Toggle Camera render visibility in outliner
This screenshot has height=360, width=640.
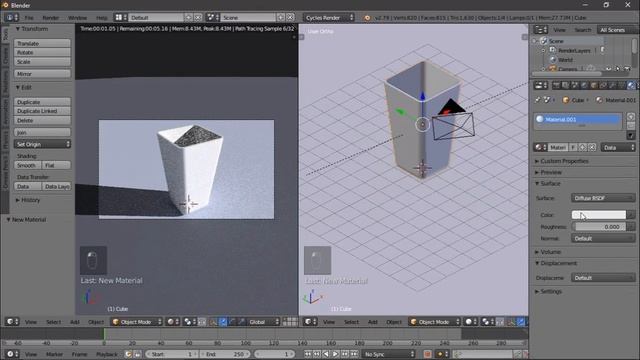click(x=627, y=69)
